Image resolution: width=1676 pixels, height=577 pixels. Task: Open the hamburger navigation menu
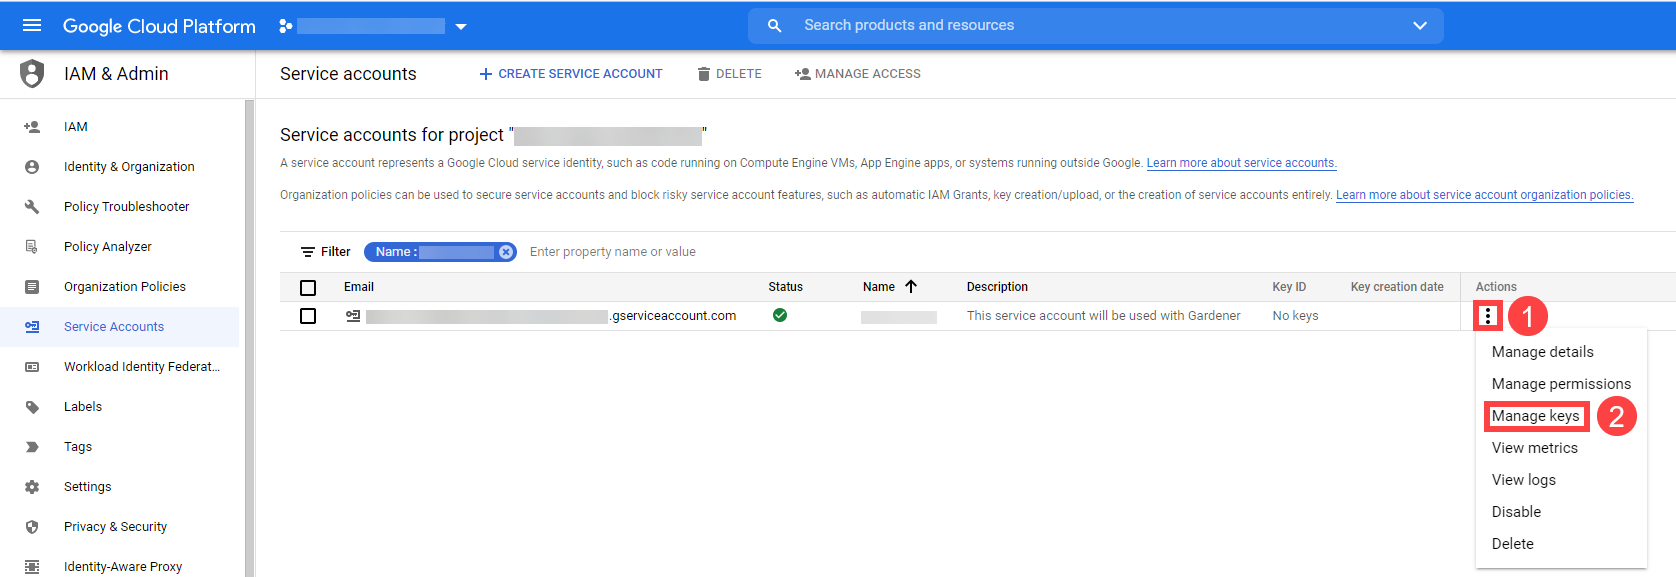tap(32, 26)
